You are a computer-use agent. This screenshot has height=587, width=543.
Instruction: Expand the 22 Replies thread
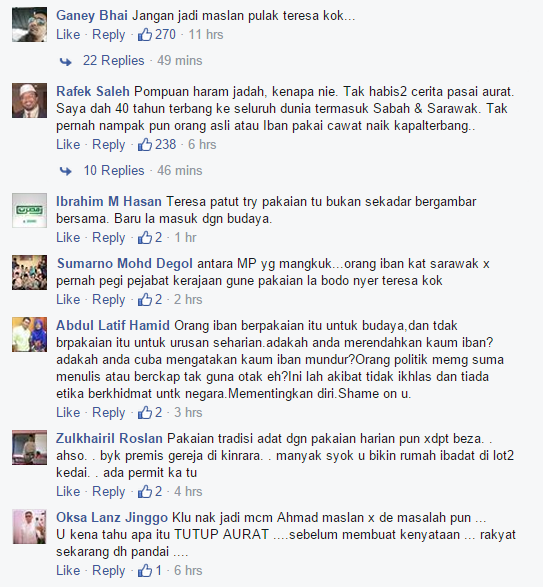113,60
